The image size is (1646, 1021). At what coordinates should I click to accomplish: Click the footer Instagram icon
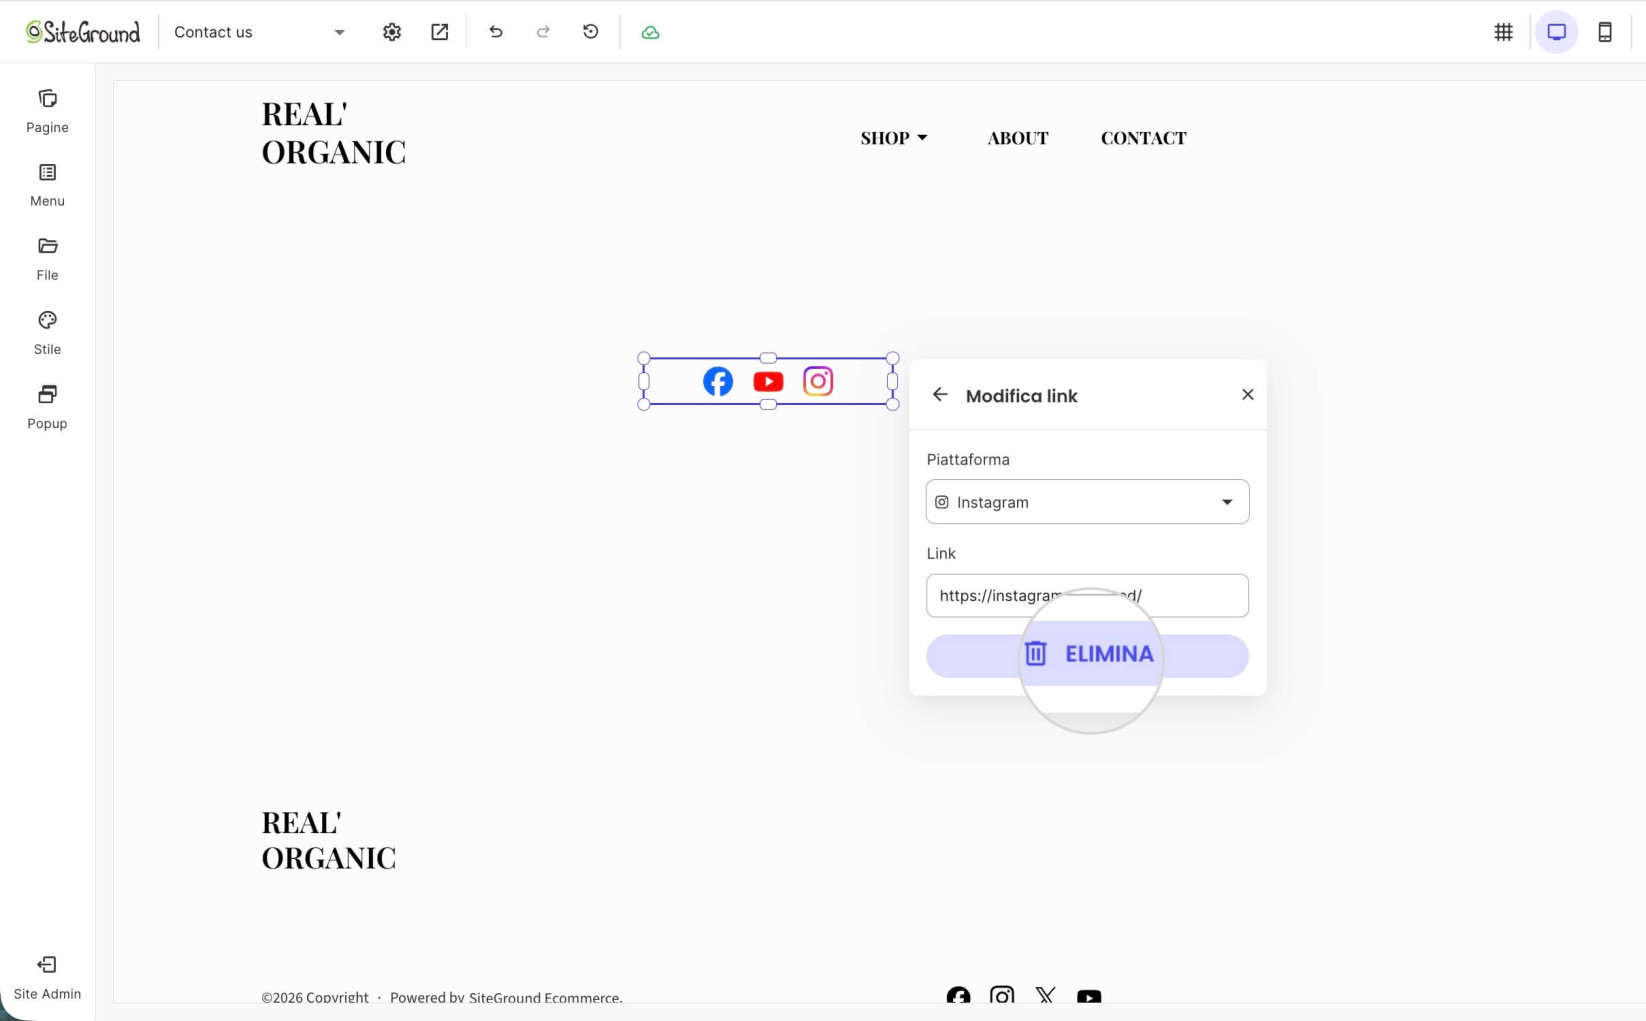pyautogui.click(x=1002, y=997)
